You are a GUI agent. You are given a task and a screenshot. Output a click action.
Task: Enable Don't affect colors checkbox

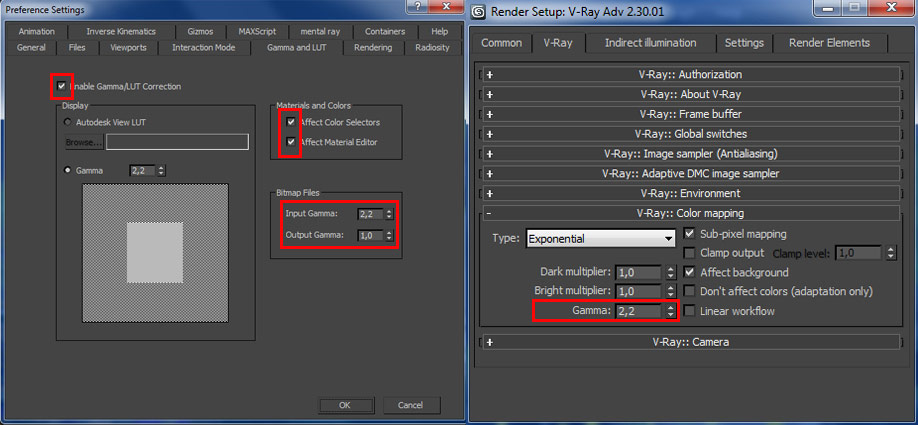(690, 291)
